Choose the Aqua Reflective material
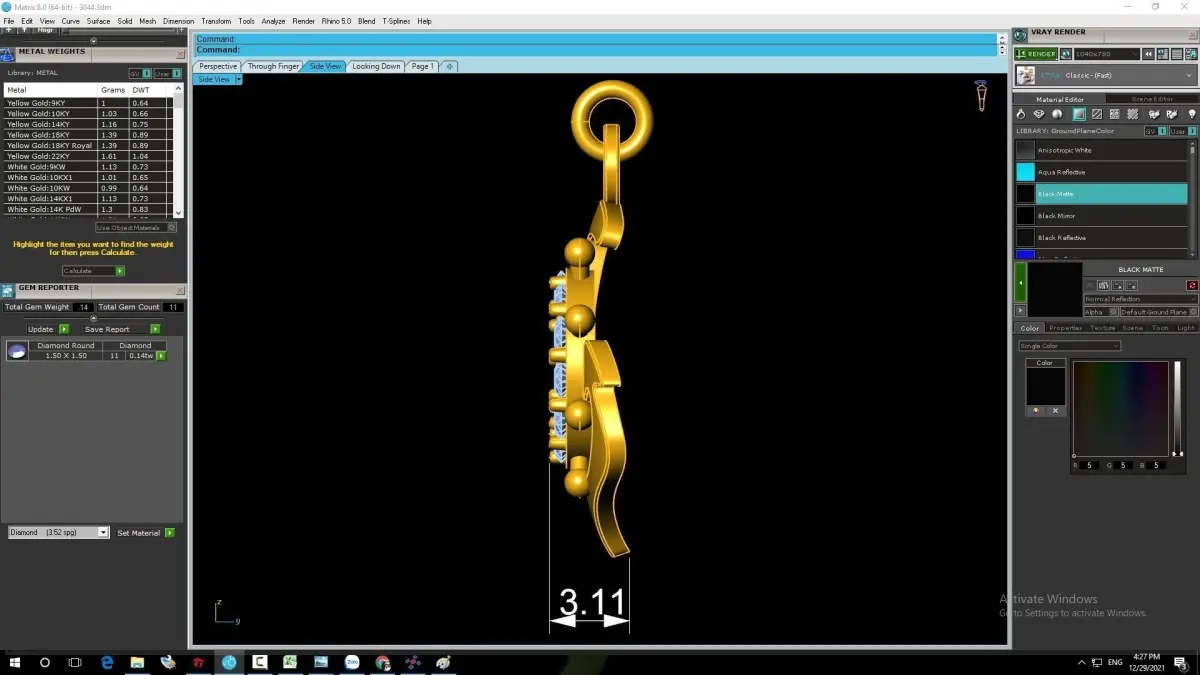This screenshot has height=675, width=1200. 1101,172
